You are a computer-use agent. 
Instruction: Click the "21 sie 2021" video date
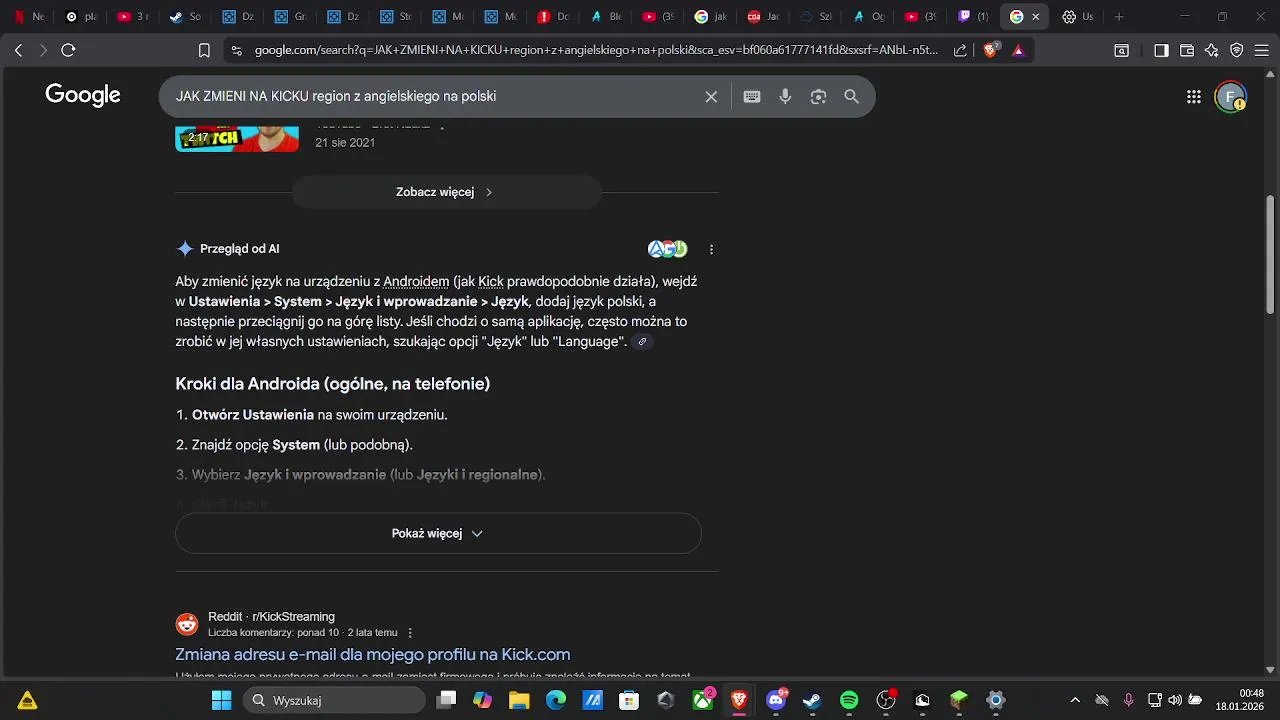click(345, 143)
